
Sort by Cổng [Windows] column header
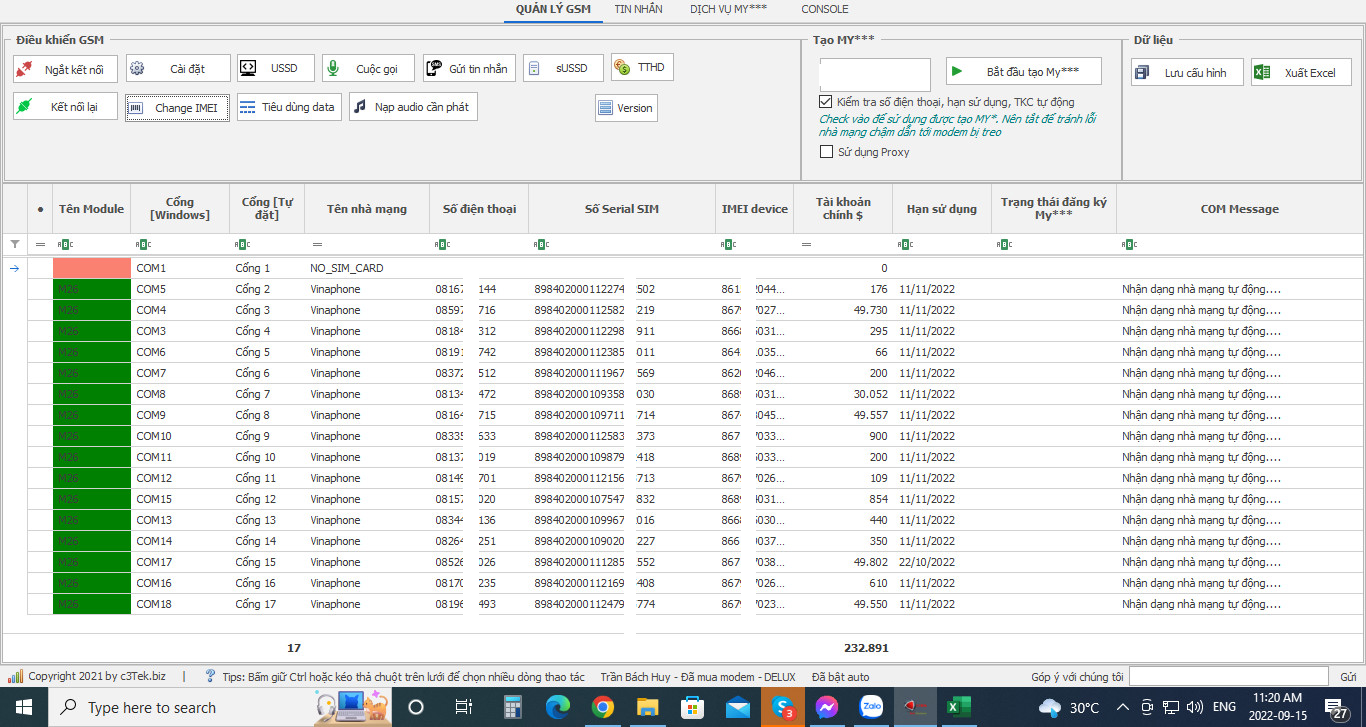pos(180,209)
